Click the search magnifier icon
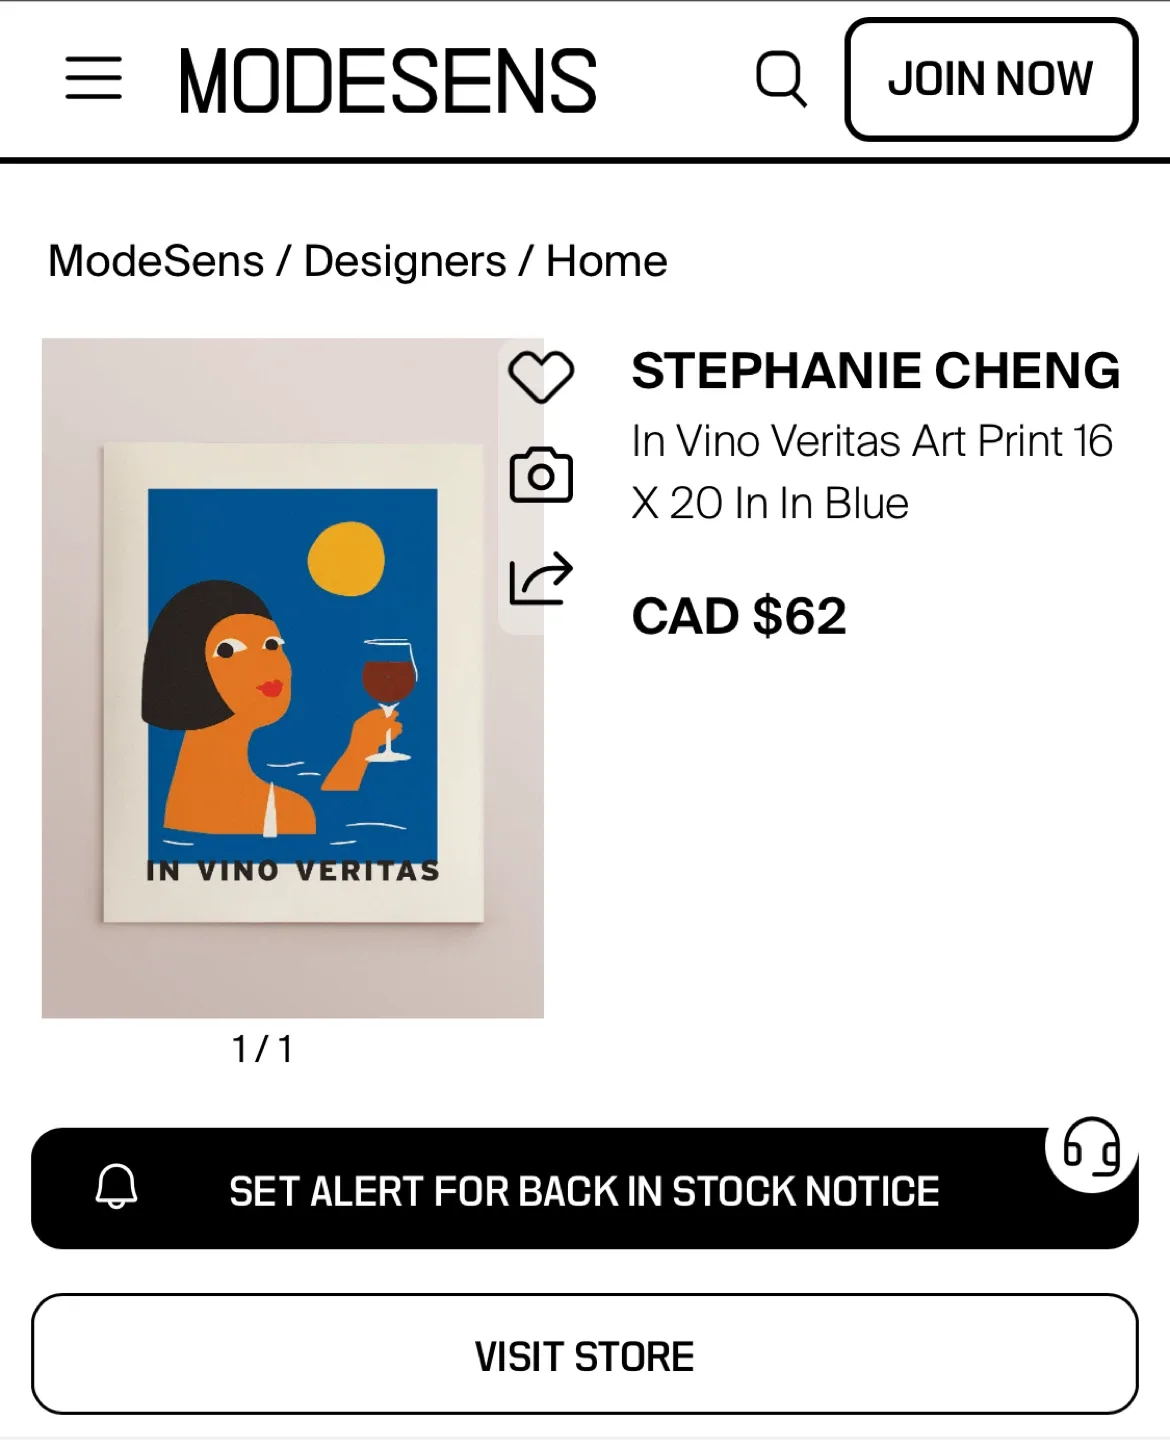 tap(781, 79)
